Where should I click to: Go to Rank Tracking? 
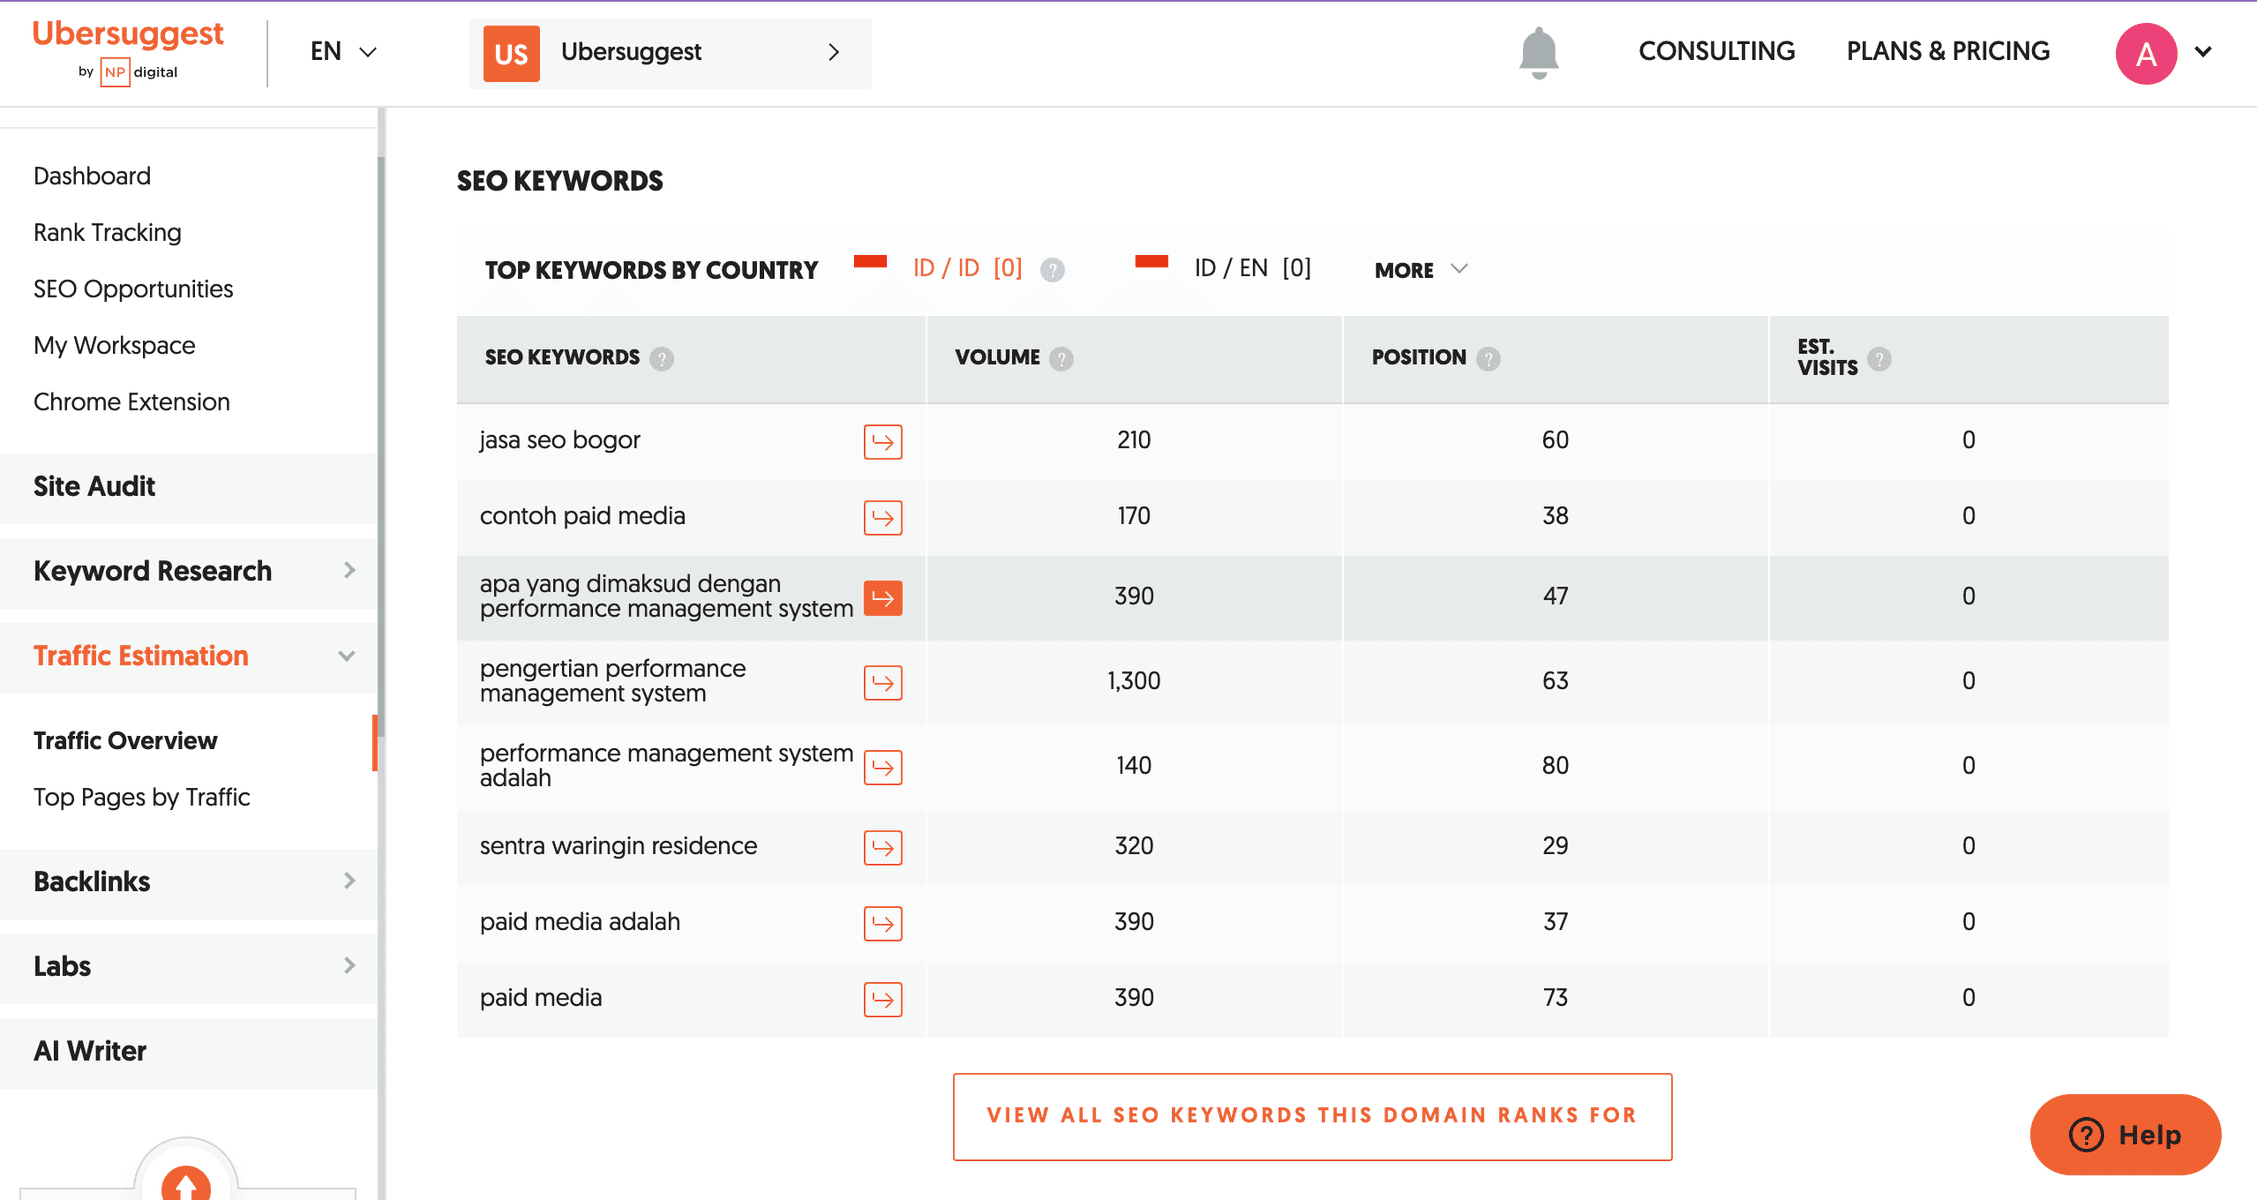coord(107,233)
